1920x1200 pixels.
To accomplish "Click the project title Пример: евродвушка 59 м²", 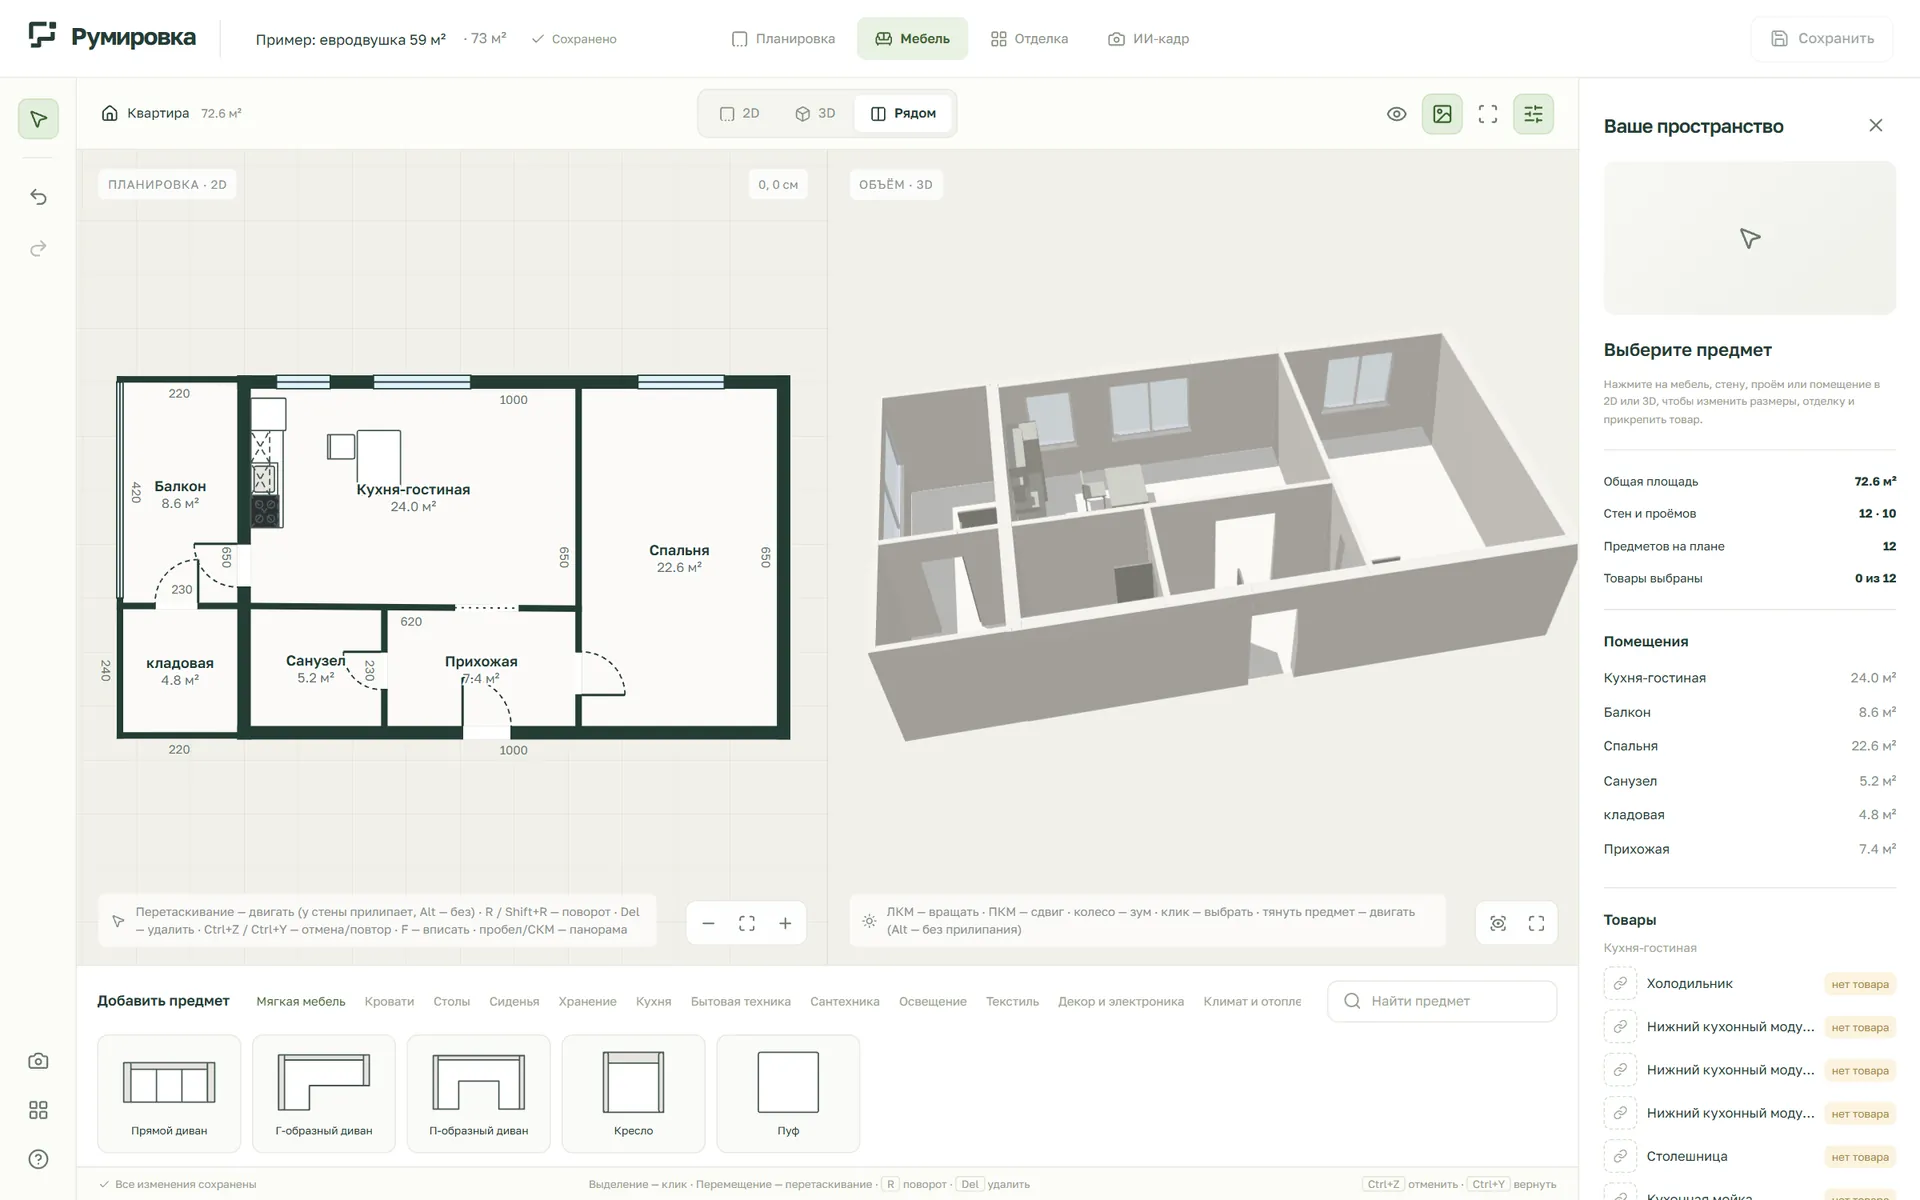I will (351, 40).
